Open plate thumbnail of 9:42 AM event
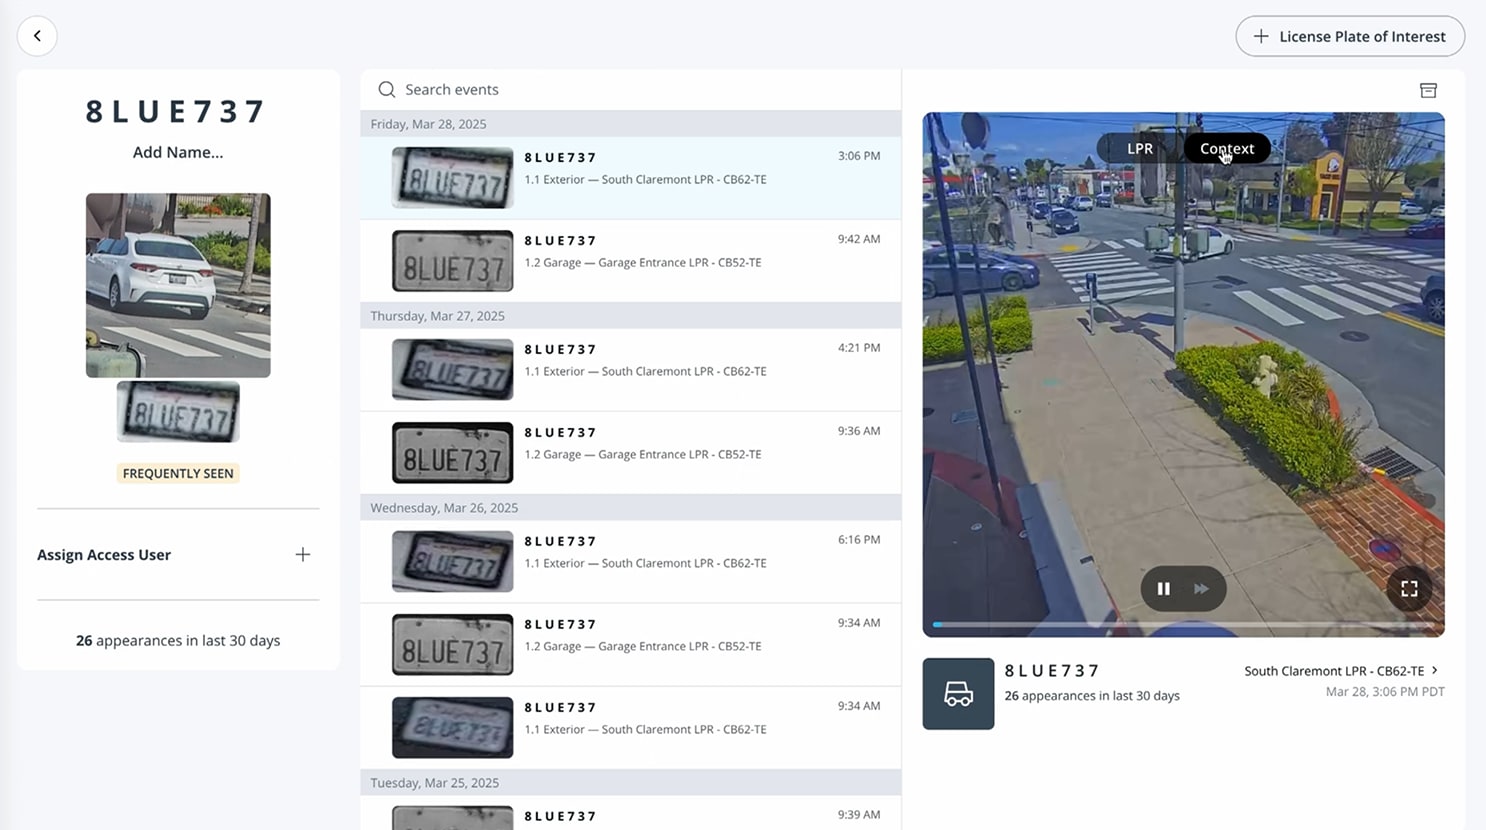Viewport: 1486px width, 830px height. click(x=452, y=261)
